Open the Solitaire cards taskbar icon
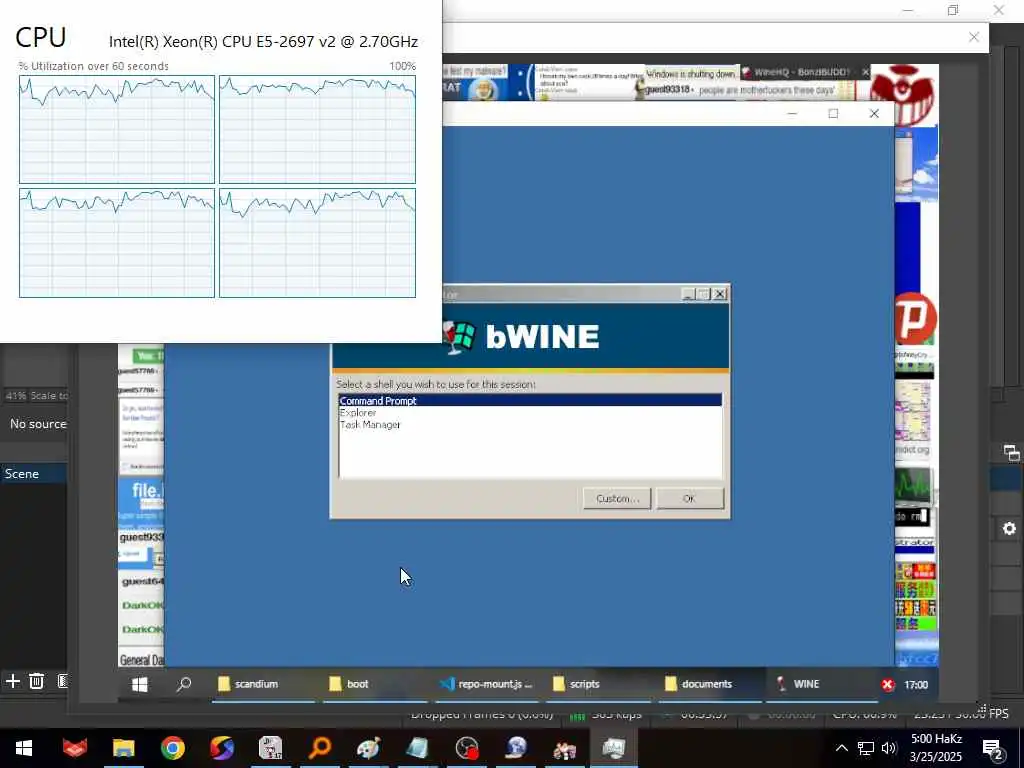This screenshot has height=768, width=1024. pyautogui.click(x=270, y=748)
